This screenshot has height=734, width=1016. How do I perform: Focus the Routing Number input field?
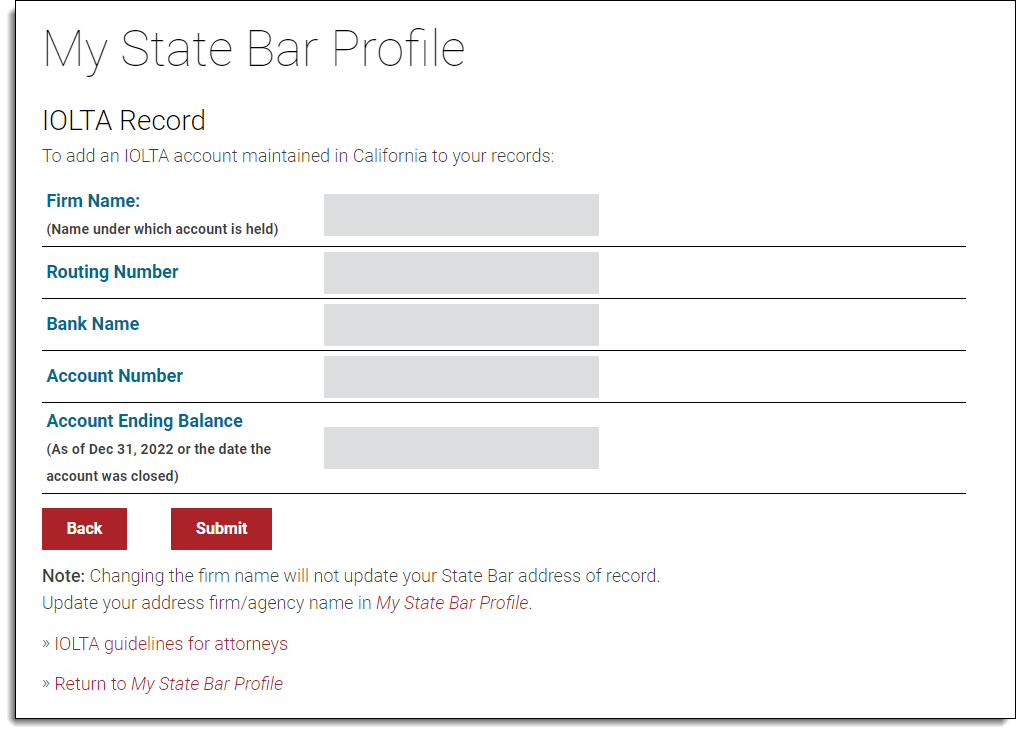pos(461,273)
